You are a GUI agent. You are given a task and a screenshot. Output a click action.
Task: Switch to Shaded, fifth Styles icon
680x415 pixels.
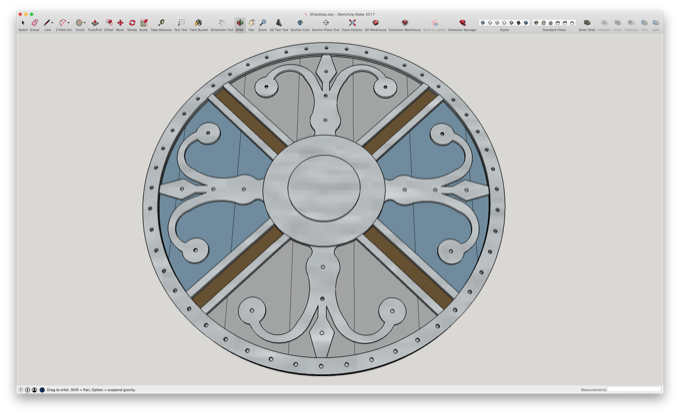coord(511,23)
